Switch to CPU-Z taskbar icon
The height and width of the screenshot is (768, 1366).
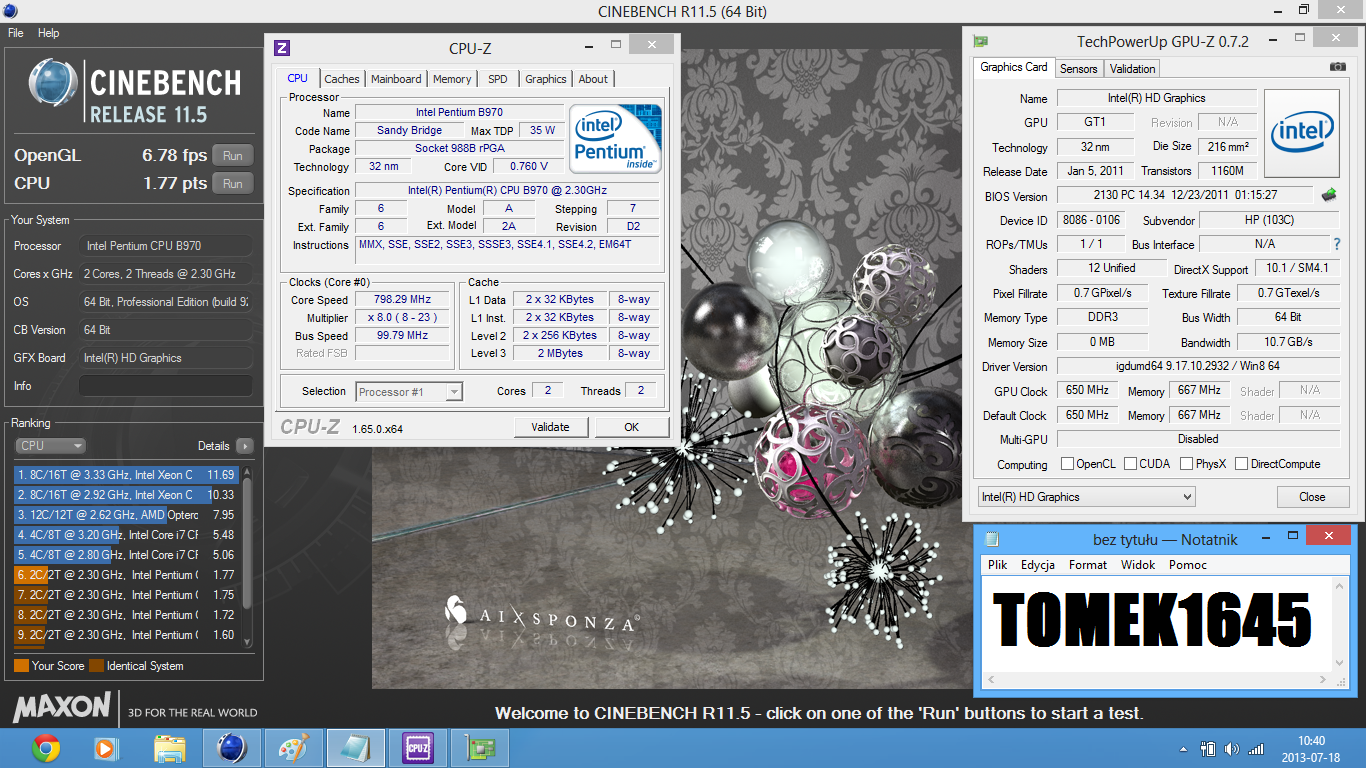pos(417,748)
